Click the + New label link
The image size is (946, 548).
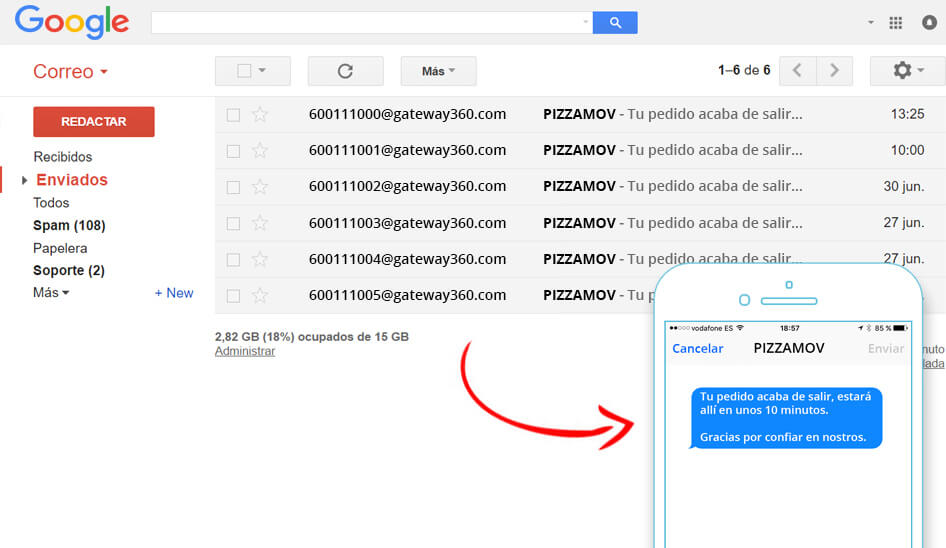click(174, 293)
